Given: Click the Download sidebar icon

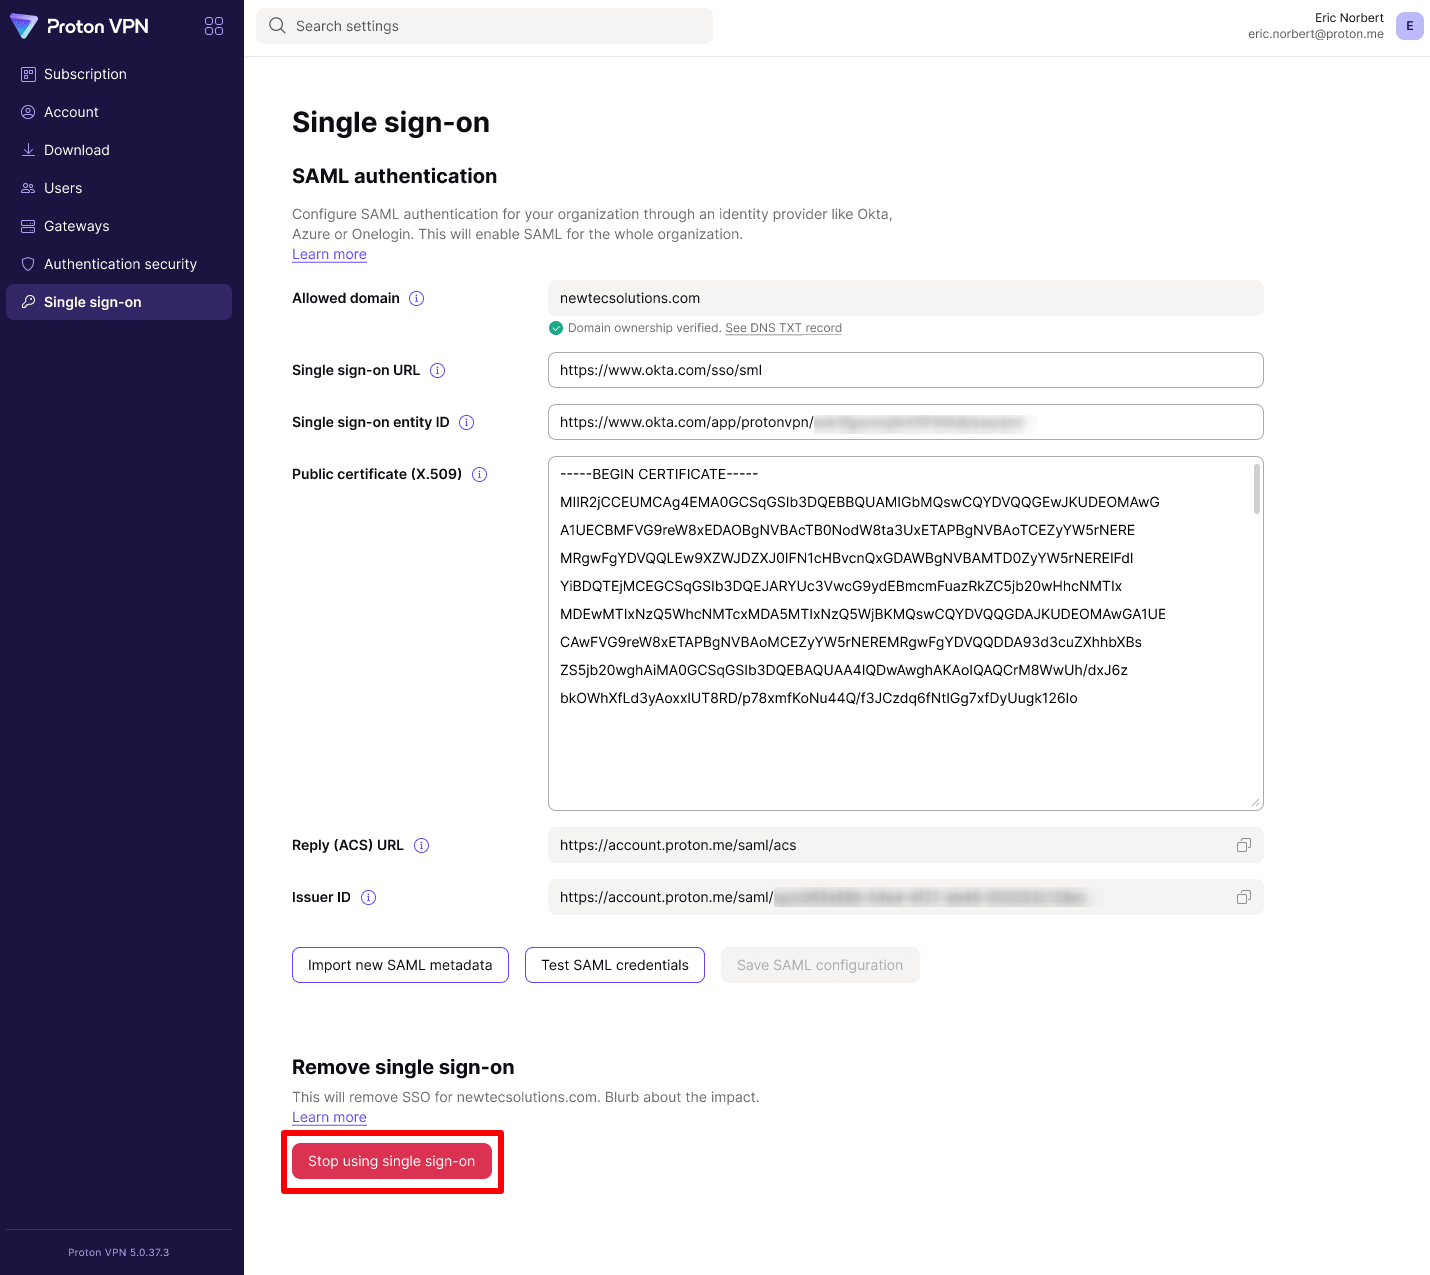Looking at the screenshot, I should click(28, 150).
